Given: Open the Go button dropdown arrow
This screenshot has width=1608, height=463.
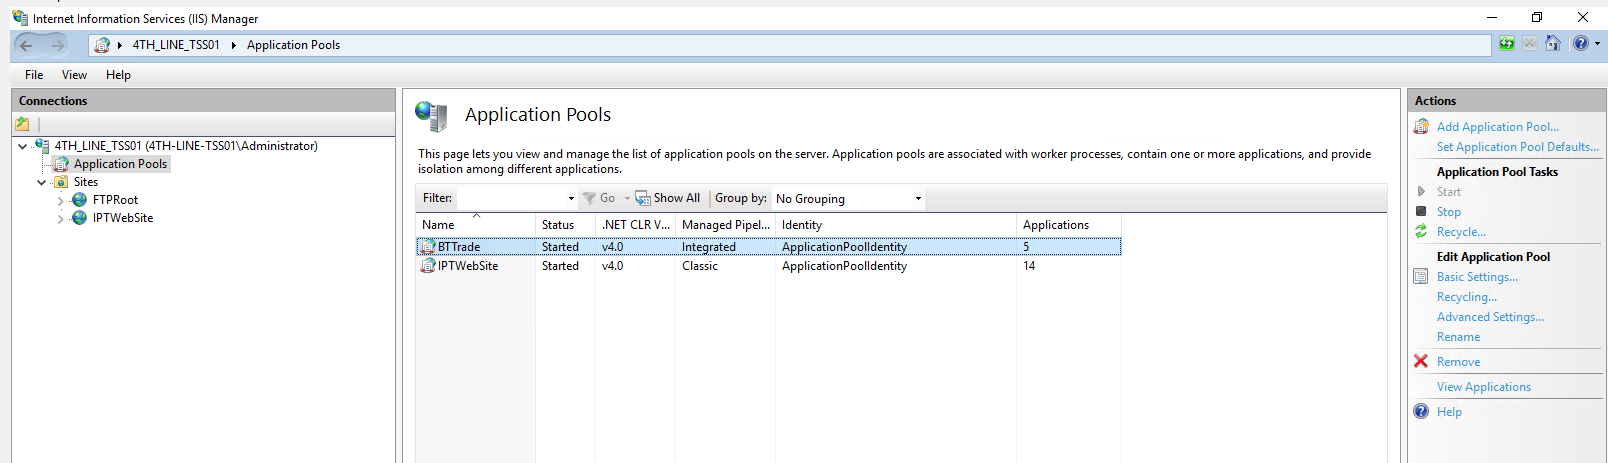Looking at the screenshot, I should click(627, 198).
